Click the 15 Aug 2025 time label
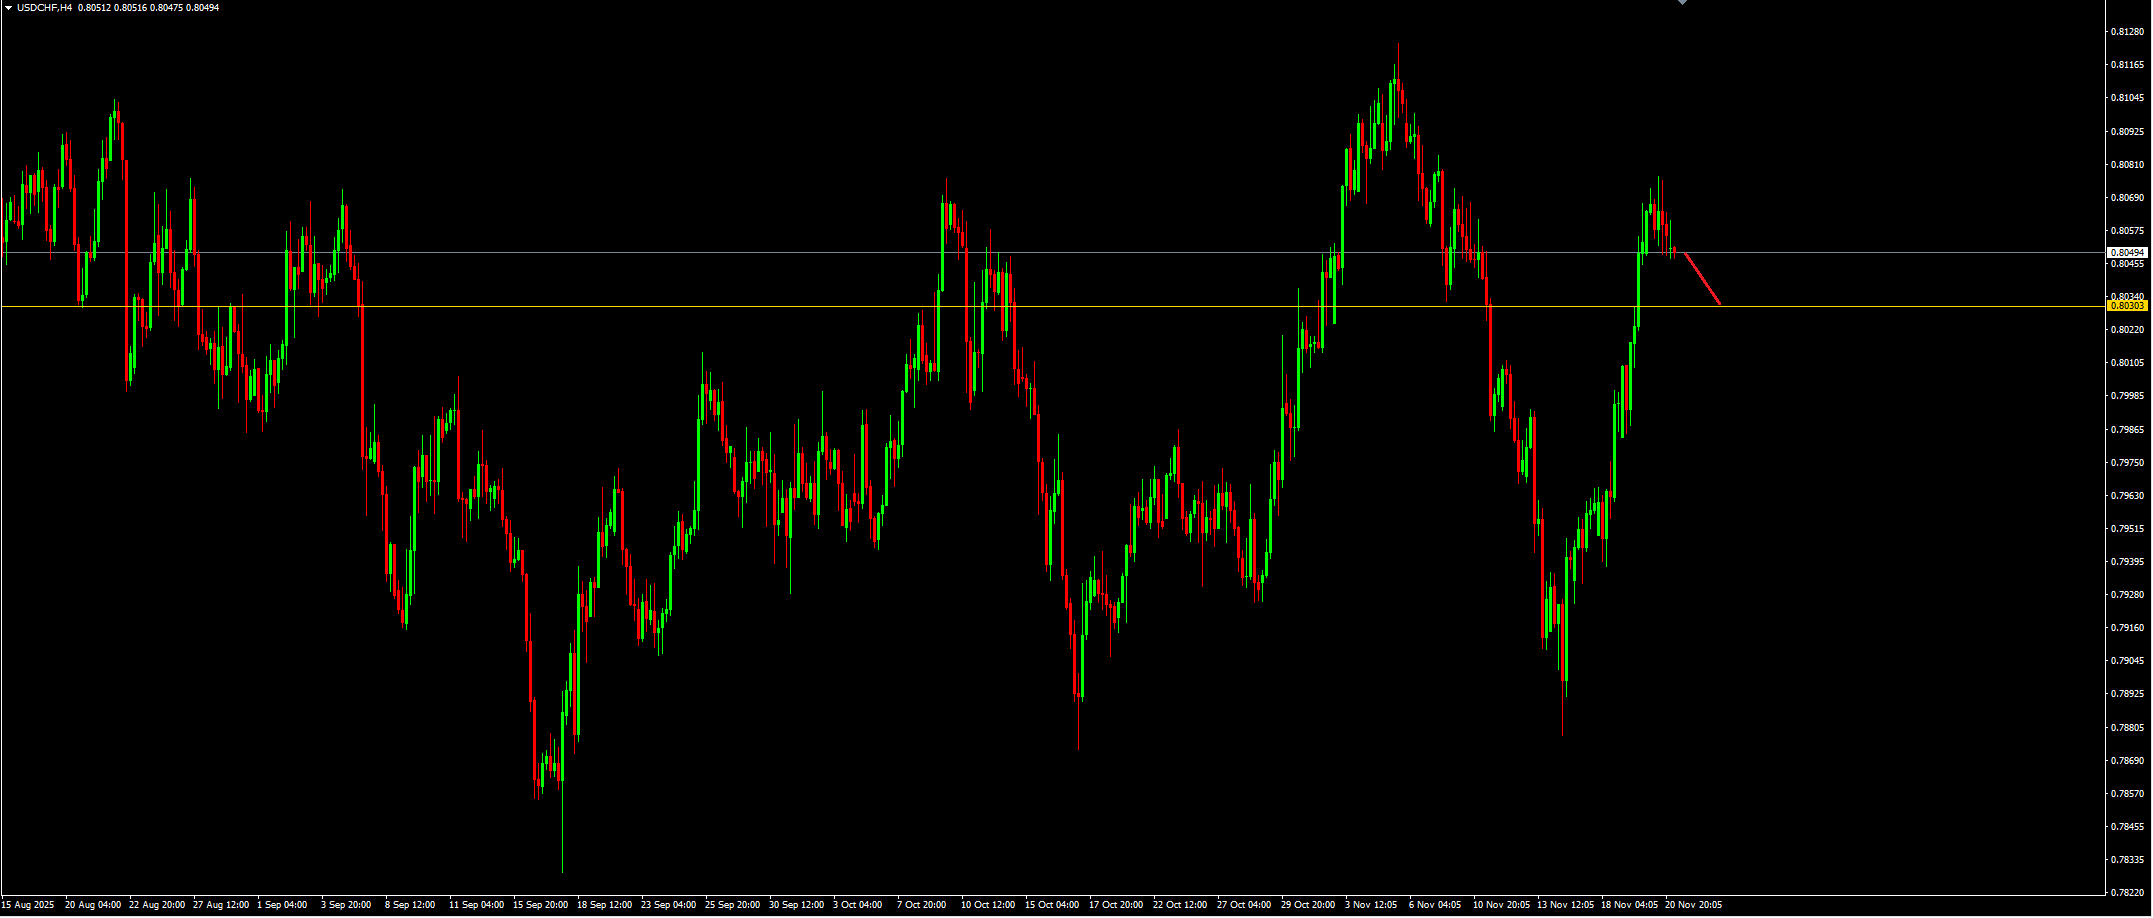 28,905
